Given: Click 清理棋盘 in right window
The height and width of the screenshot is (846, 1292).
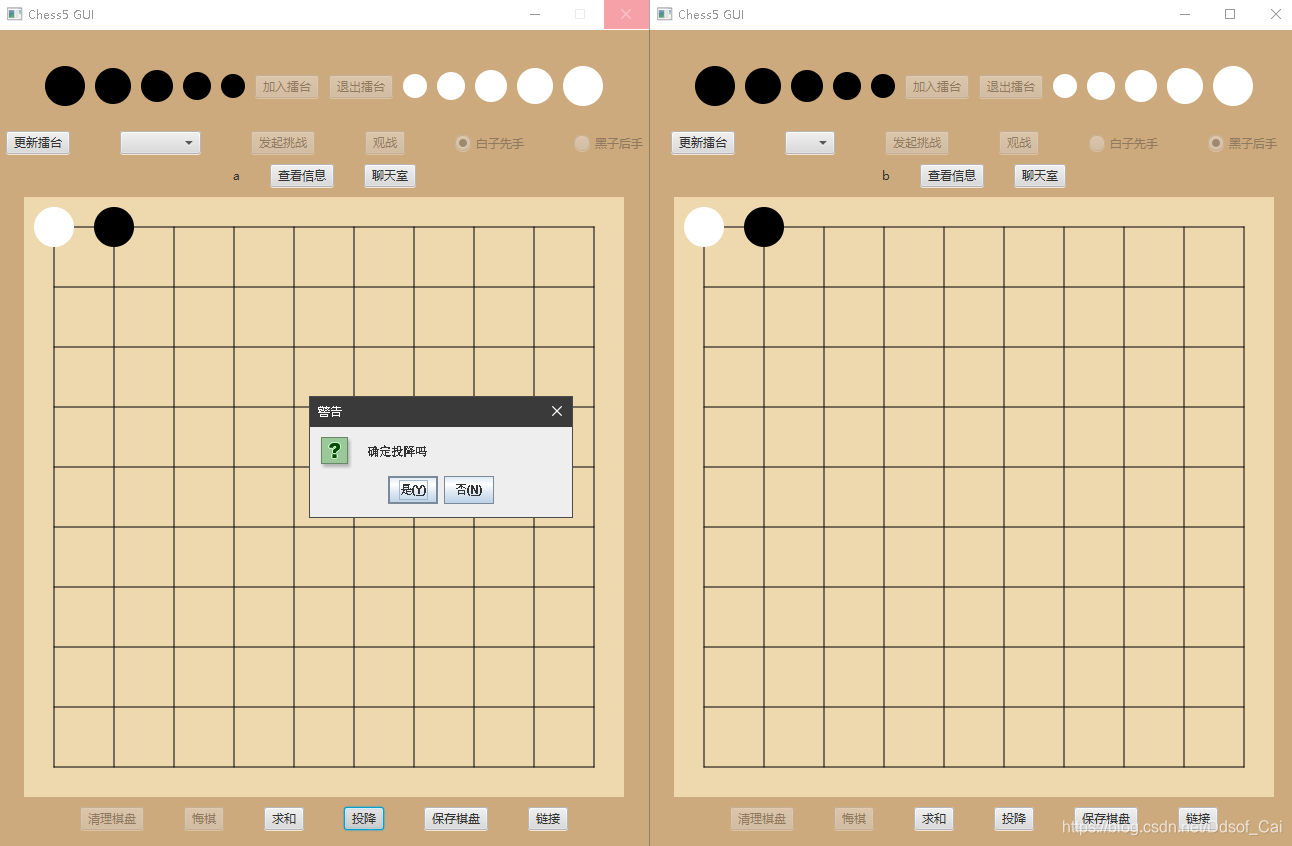Looking at the screenshot, I should click(762, 819).
